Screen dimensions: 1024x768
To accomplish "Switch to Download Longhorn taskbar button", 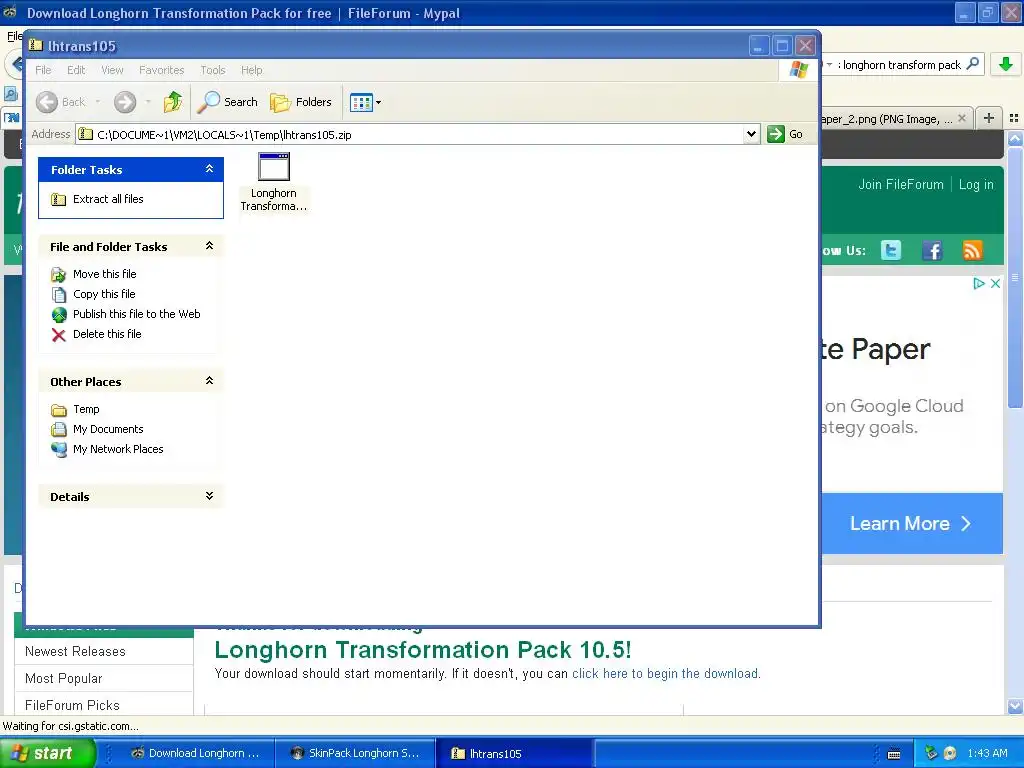I will pyautogui.click(x=194, y=753).
